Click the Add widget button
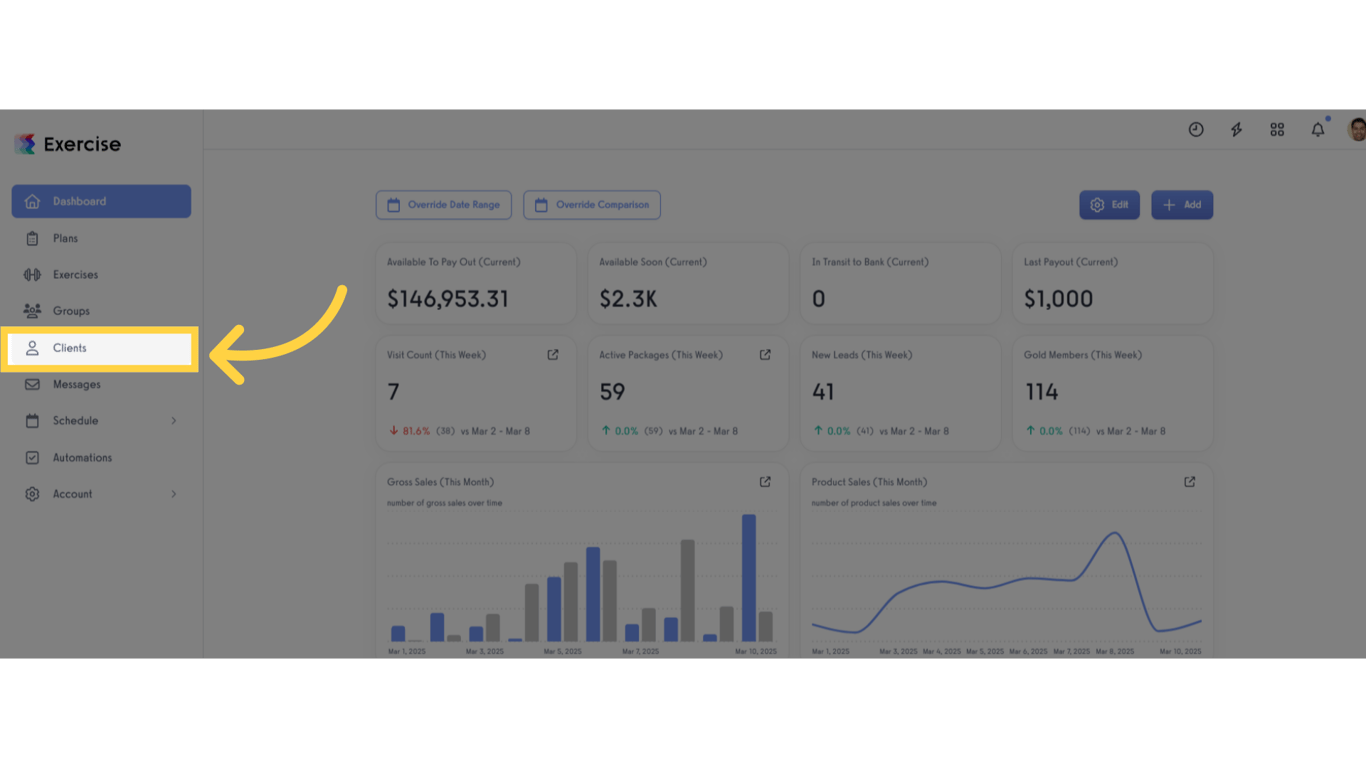Screen dimensions: 1366x768 [x=1182, y=205]
